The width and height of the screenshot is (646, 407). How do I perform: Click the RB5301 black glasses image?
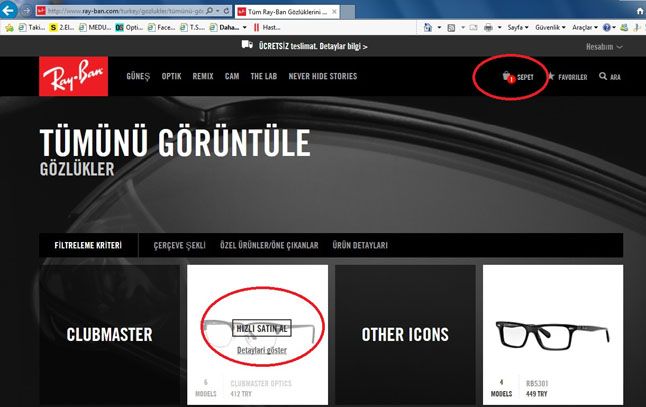(x=552, y=334)
